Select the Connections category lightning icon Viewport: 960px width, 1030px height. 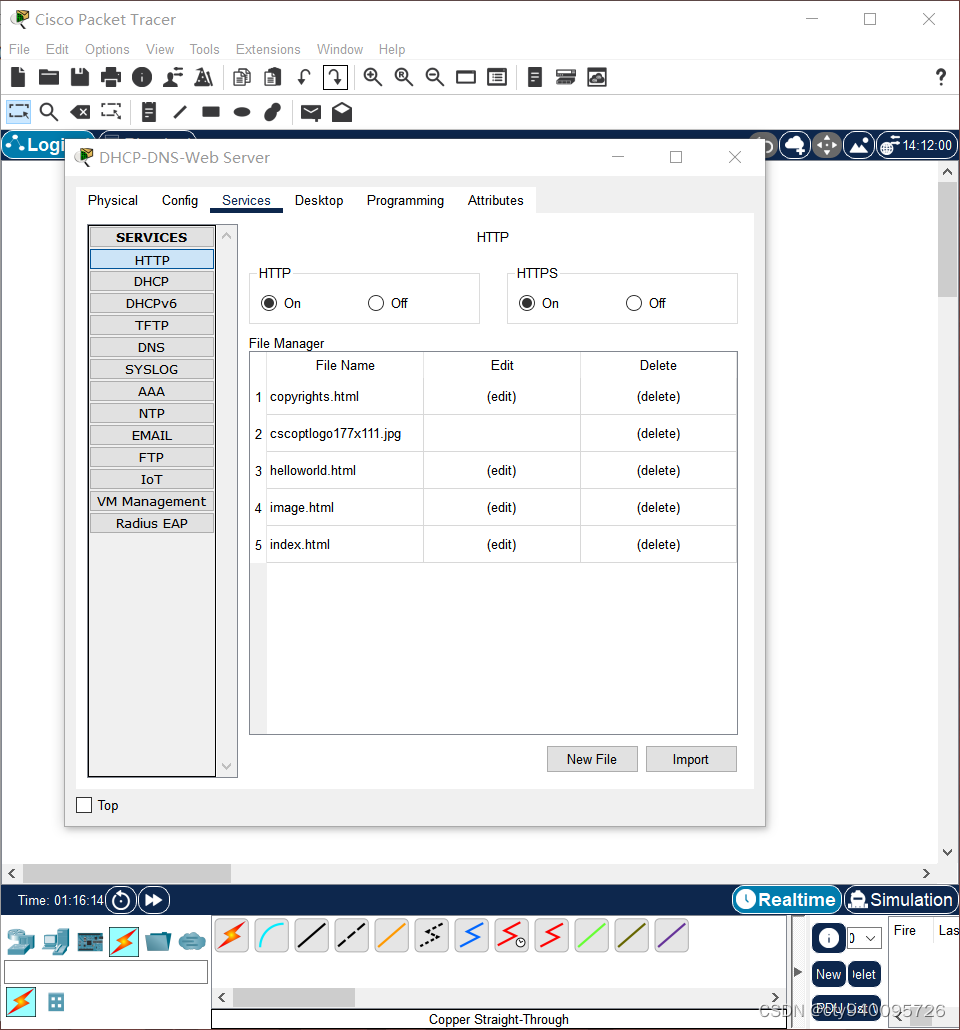click(x=124, y=941)
